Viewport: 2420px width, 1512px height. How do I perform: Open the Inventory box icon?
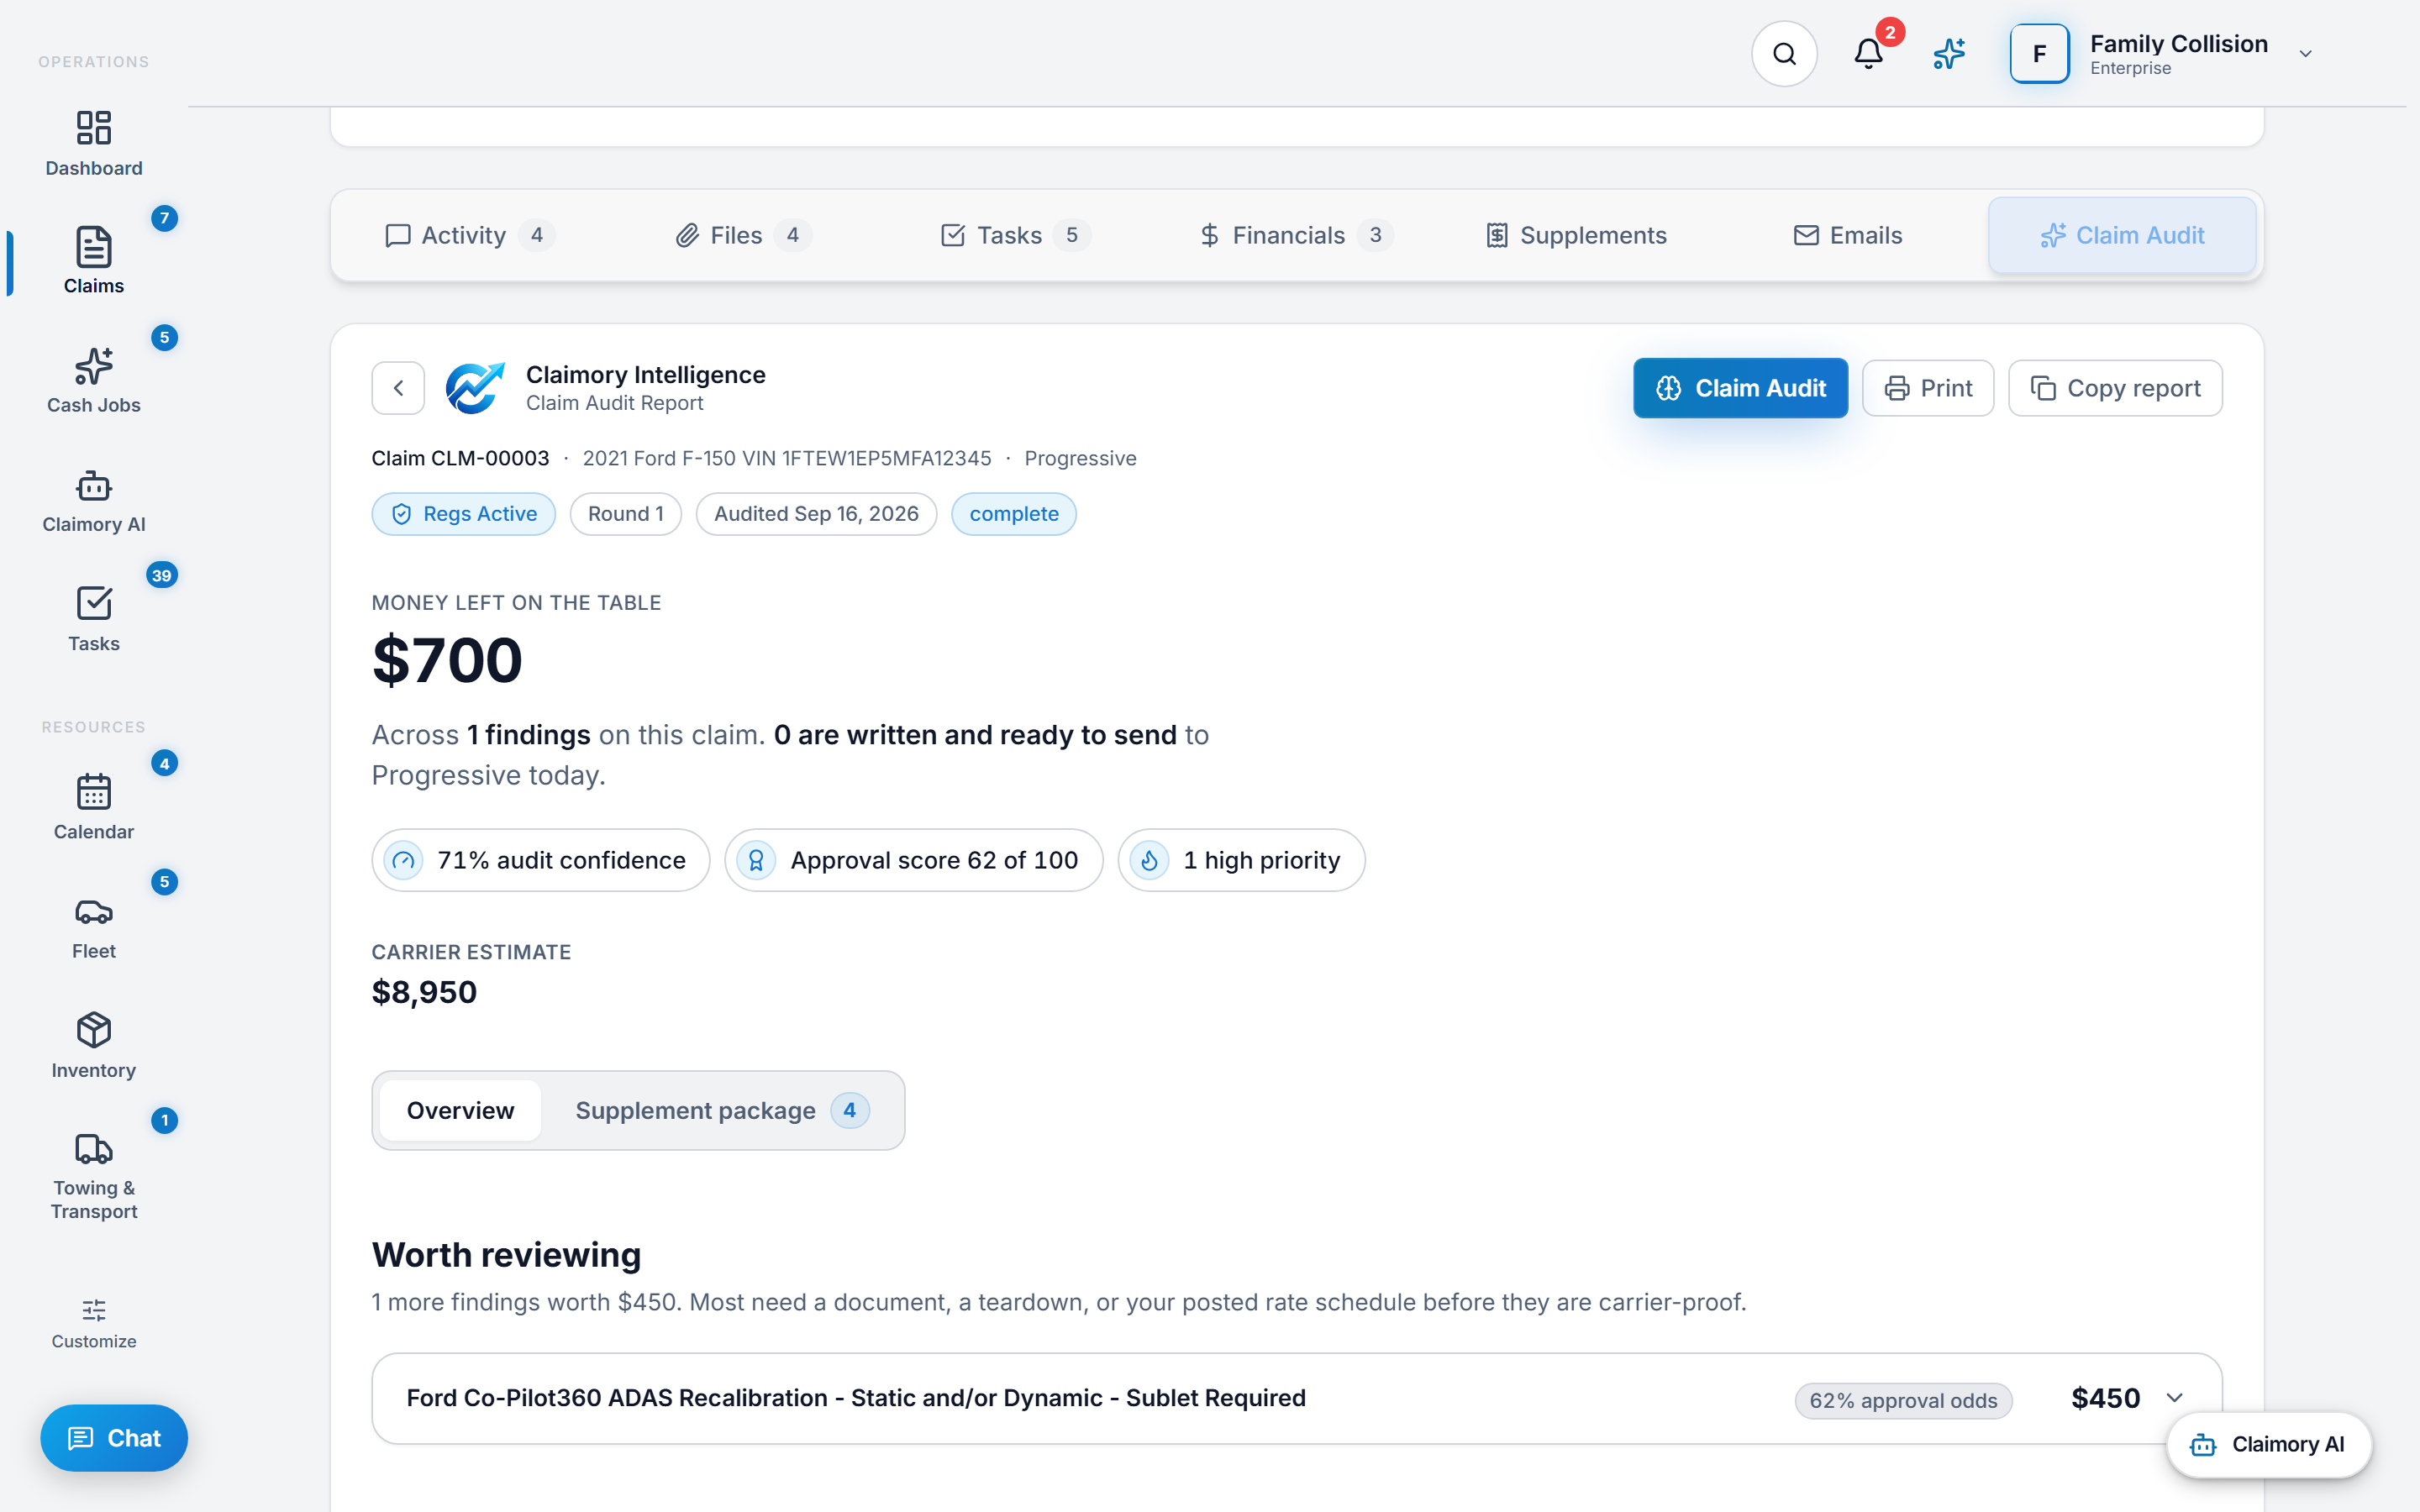click(94, 1030)
